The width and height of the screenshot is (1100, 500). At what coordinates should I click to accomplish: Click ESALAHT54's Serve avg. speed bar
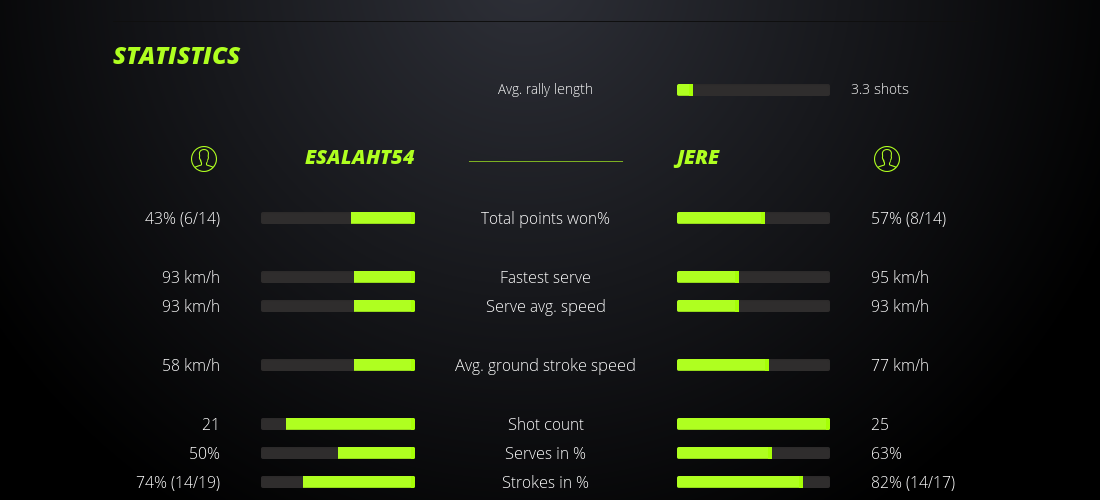(x=338, y=306)
